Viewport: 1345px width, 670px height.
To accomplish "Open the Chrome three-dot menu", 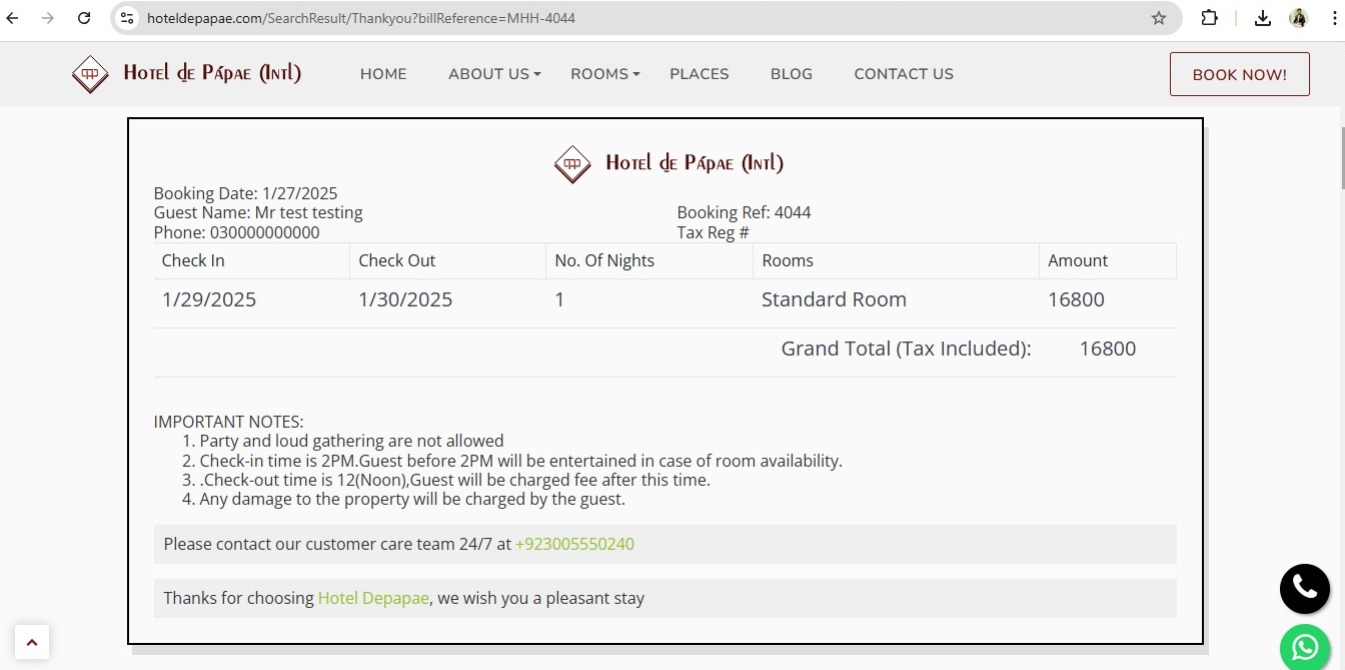I will click(x=1334, y=18).
